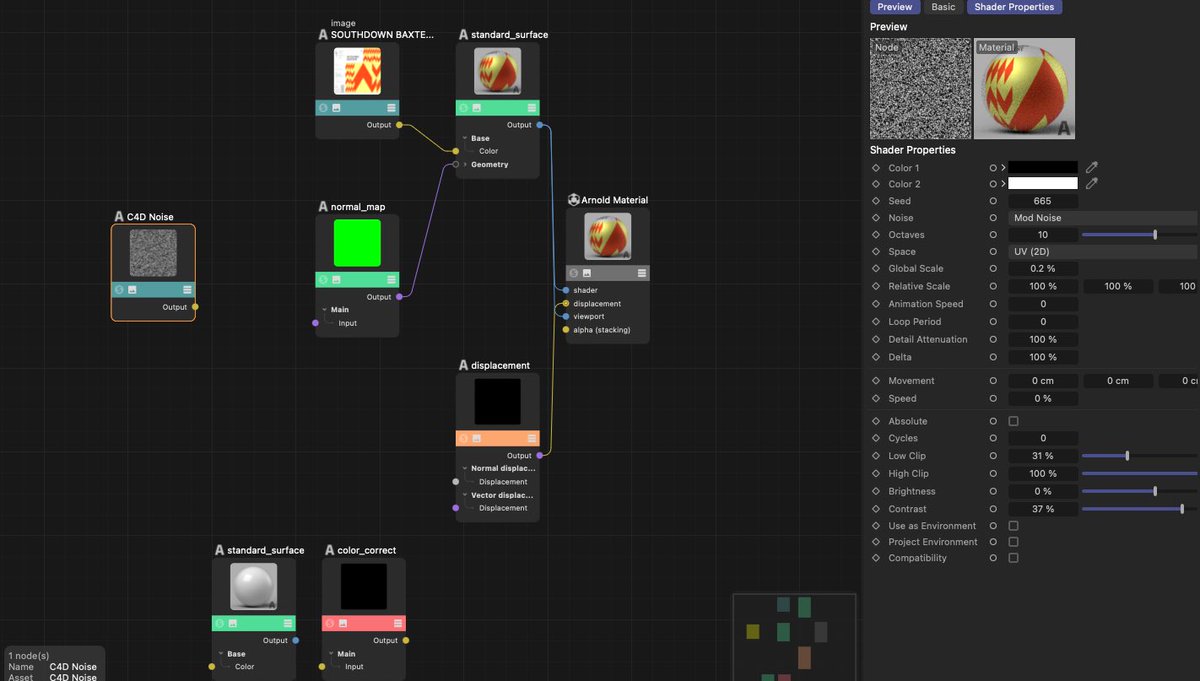The width and height of the screenshot is (1200, 681).
Task: Enable the Absolute checkbox
Action: tap(1013, 421)
